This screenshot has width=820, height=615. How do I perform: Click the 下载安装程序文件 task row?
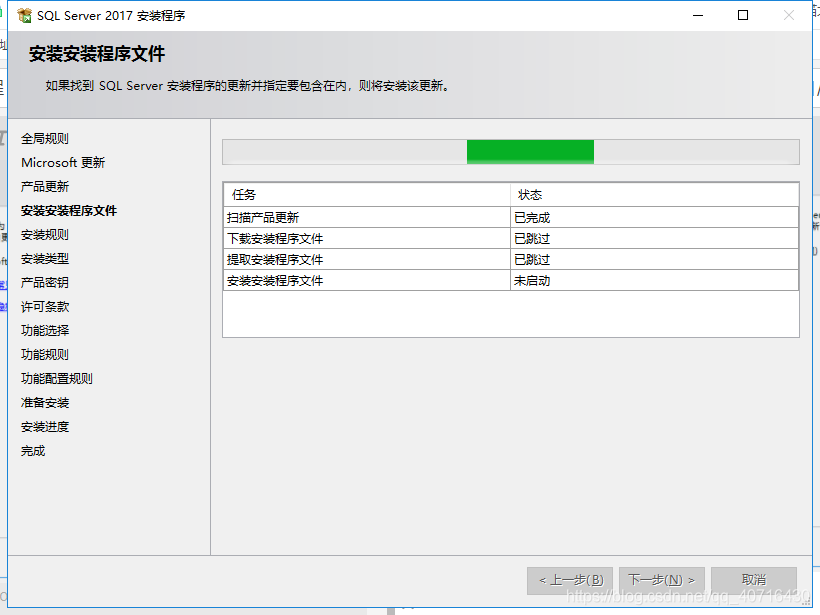tap(511, 238)
